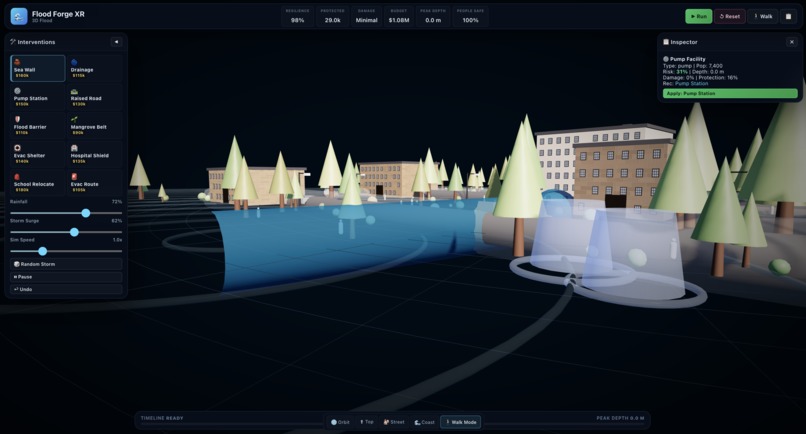Select the Sea Wall intervention

pyautogui.click(x=38, y=68)
